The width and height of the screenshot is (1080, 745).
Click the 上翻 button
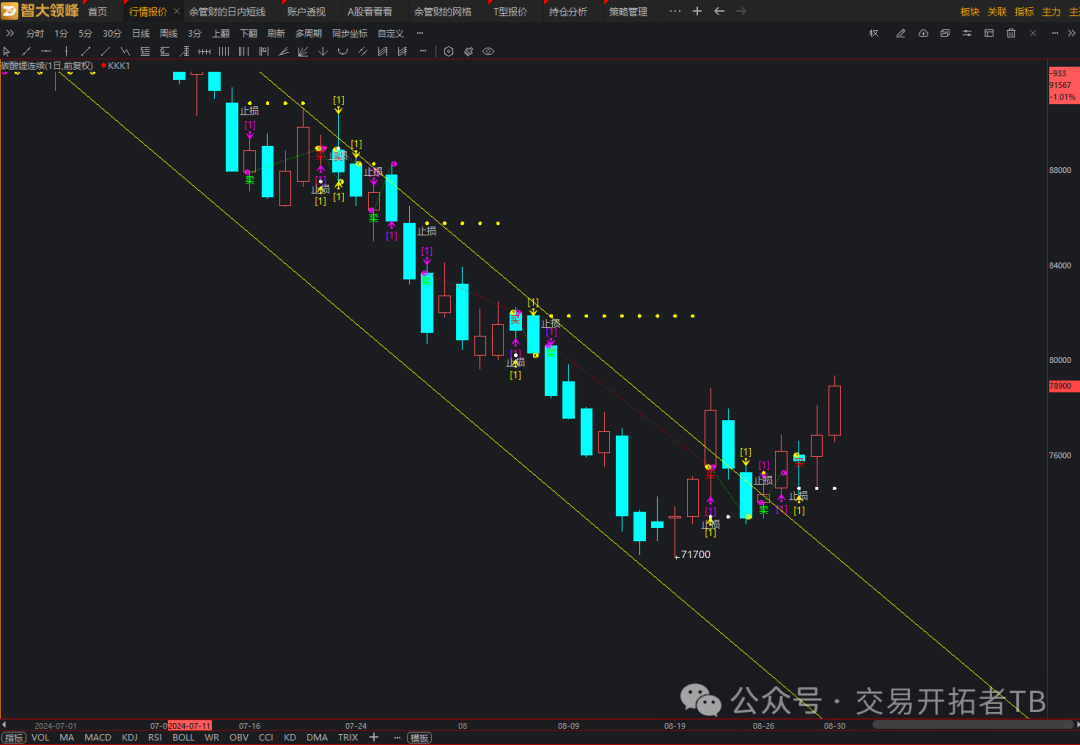(221, 33)
